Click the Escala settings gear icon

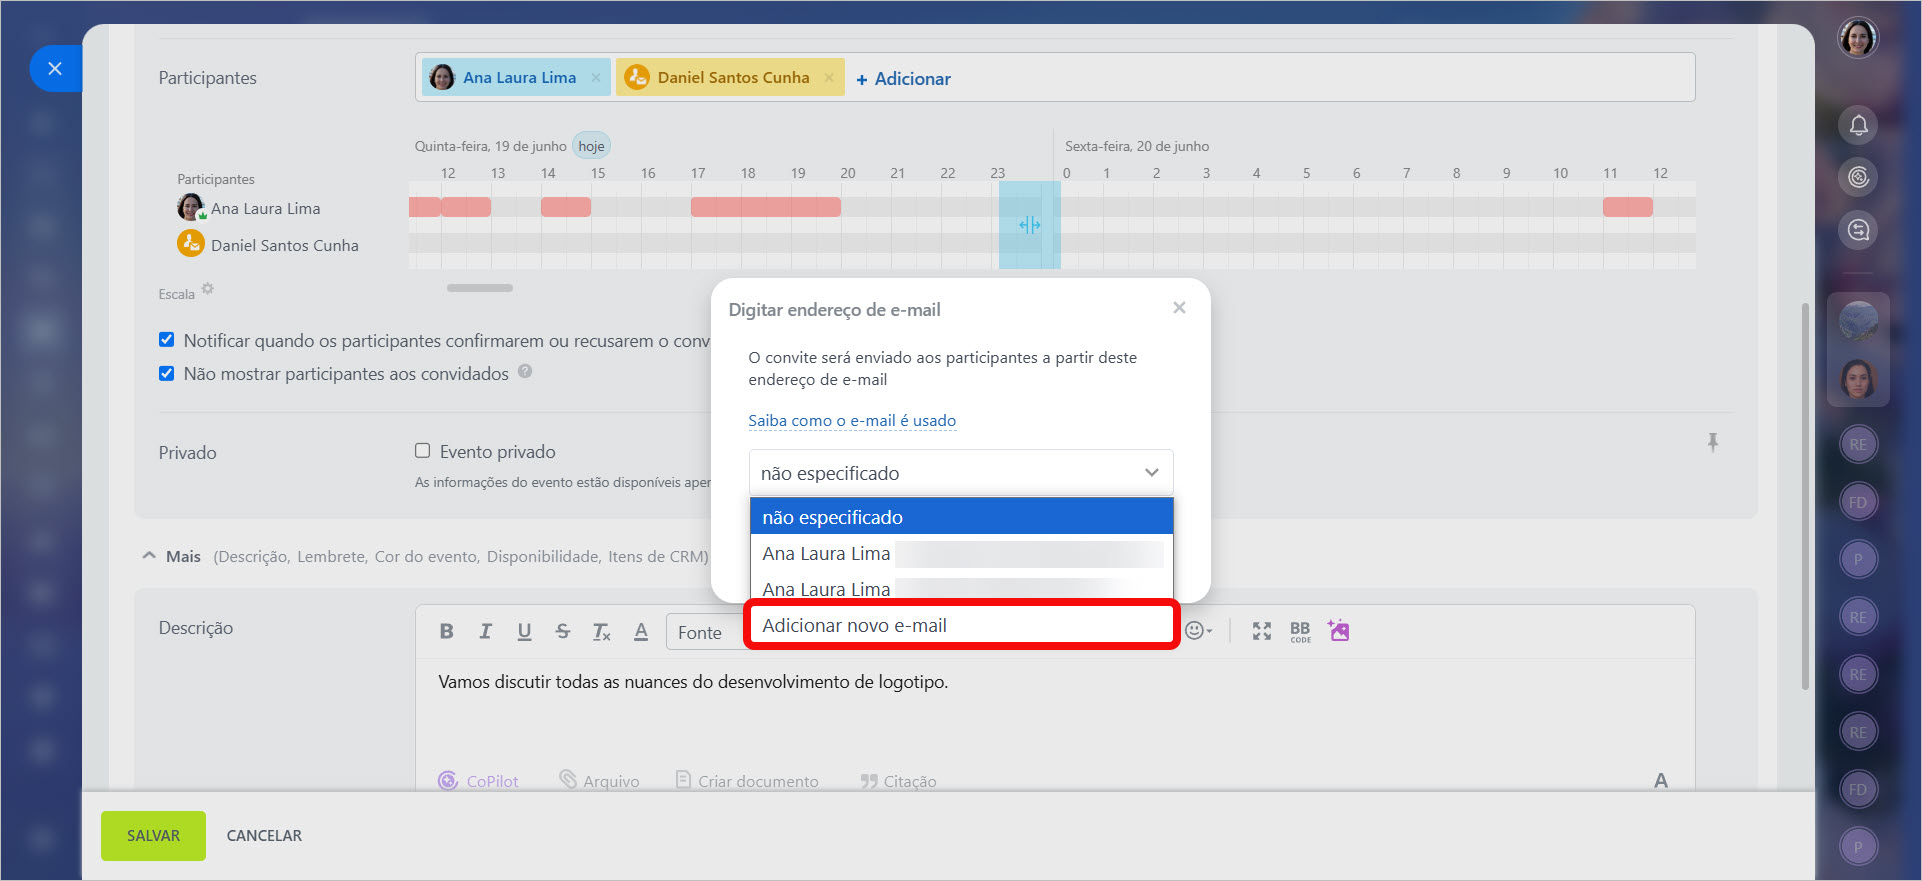click(x=208, y=289)
